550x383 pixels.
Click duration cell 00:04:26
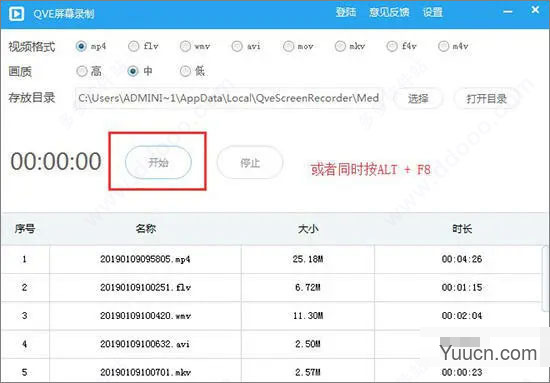coord(462,259)
